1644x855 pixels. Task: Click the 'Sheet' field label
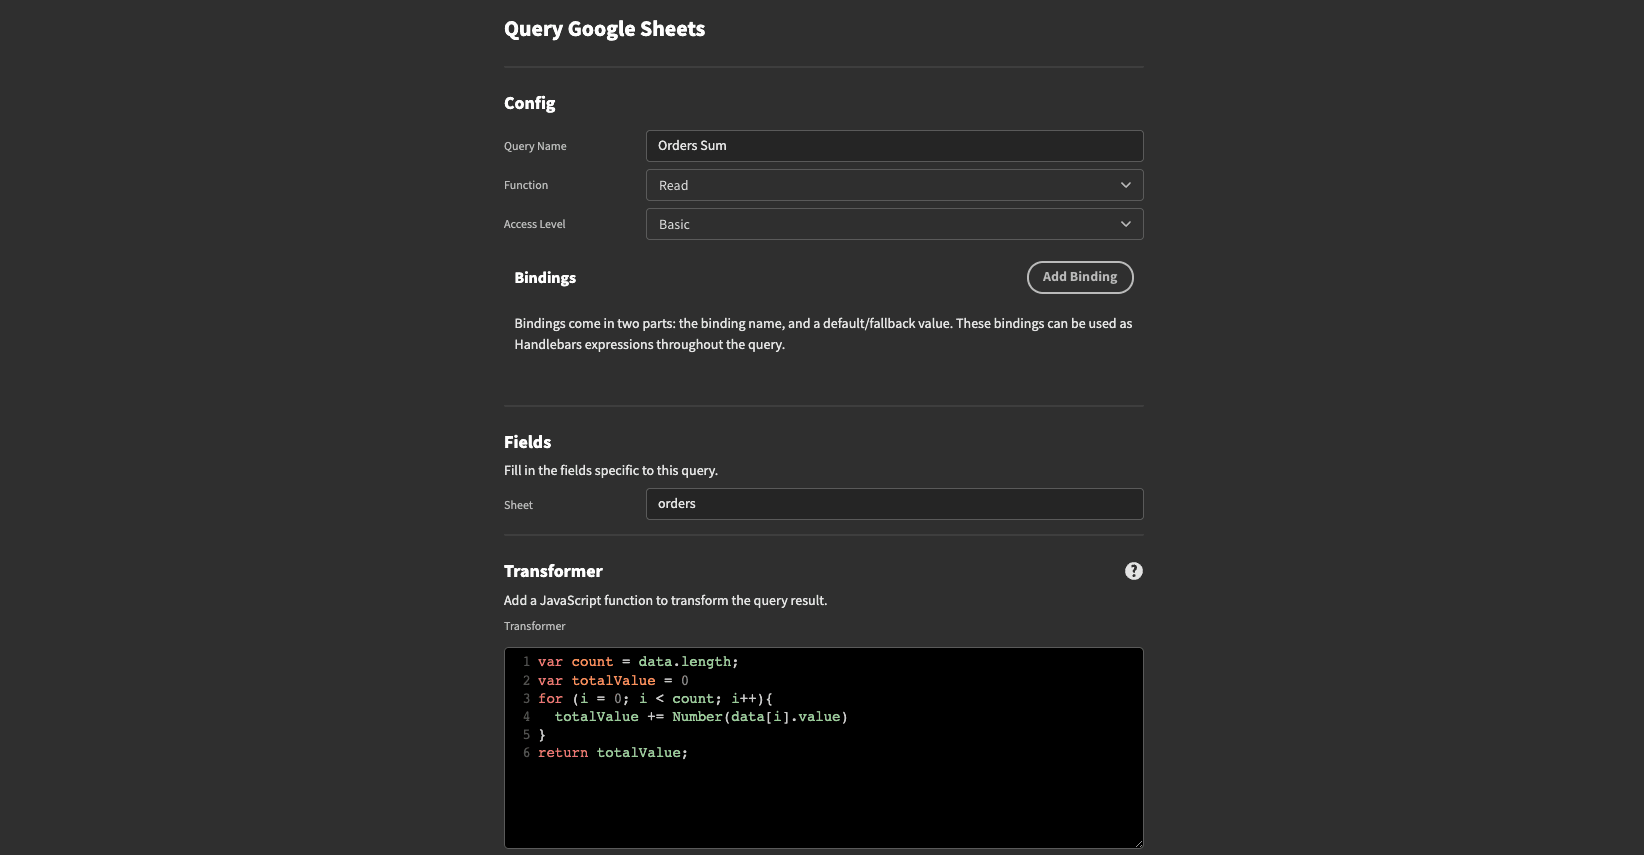518,505
